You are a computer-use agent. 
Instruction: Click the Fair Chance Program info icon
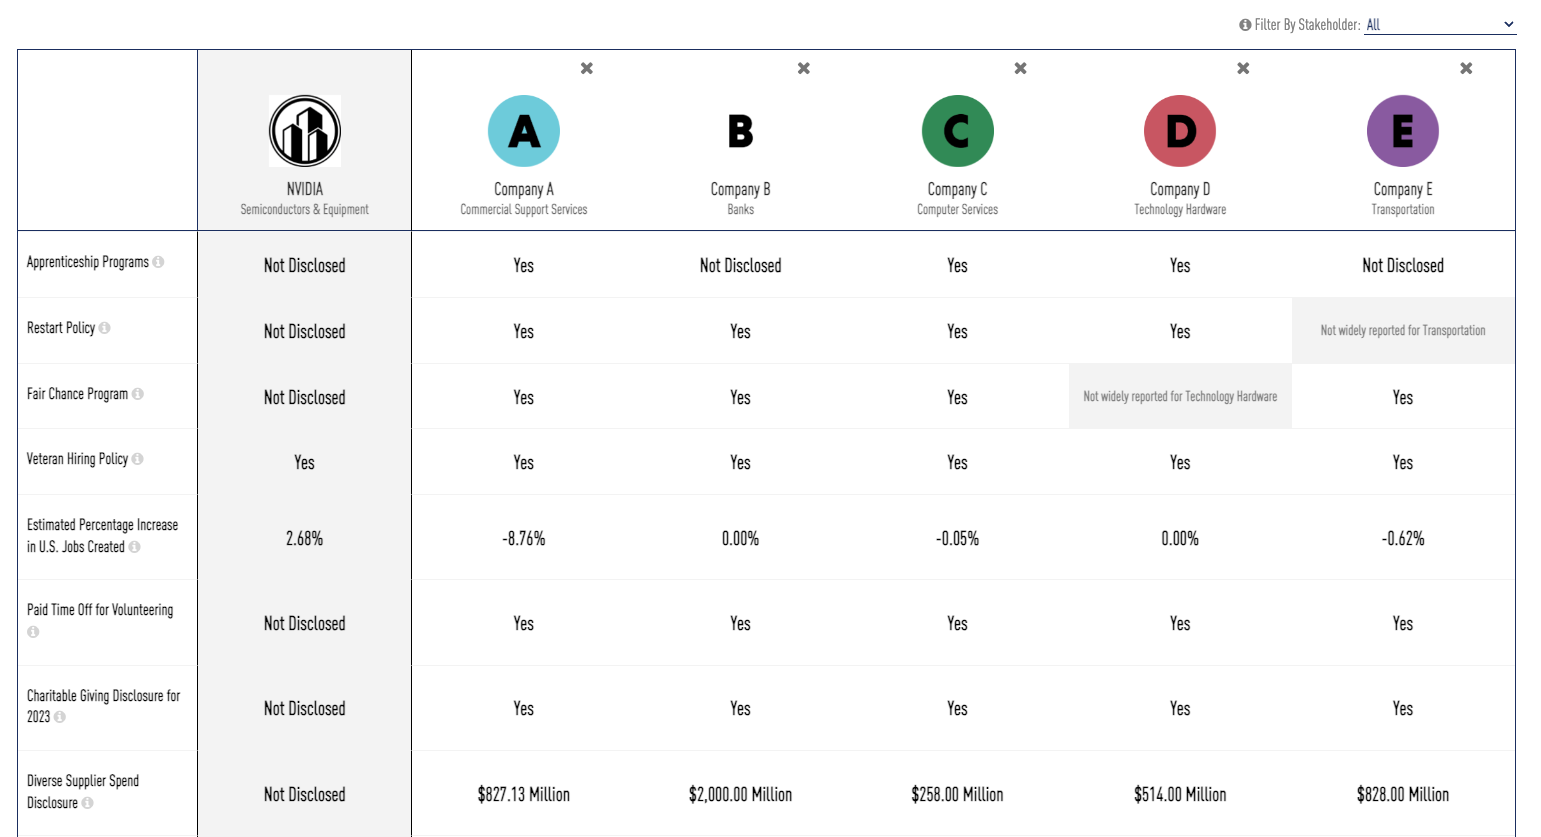pyautogui.click(x=138, y=394)
